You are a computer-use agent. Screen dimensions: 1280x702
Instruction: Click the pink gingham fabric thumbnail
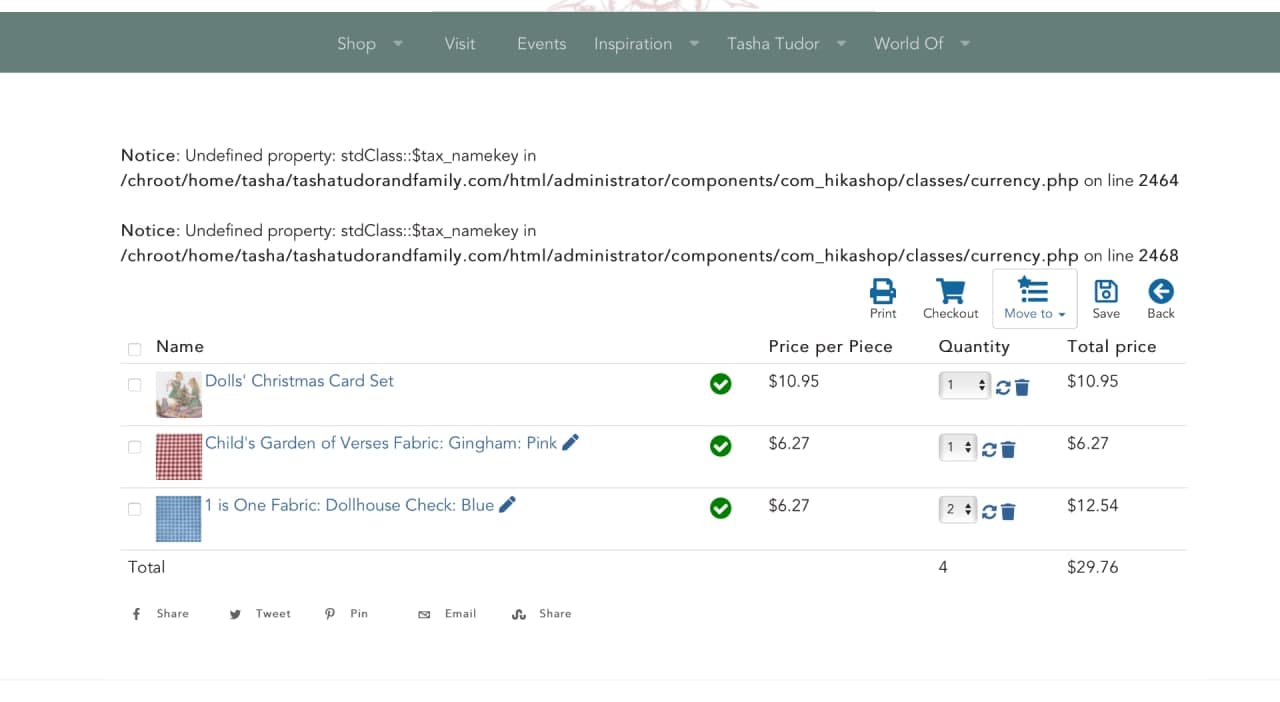179,456
